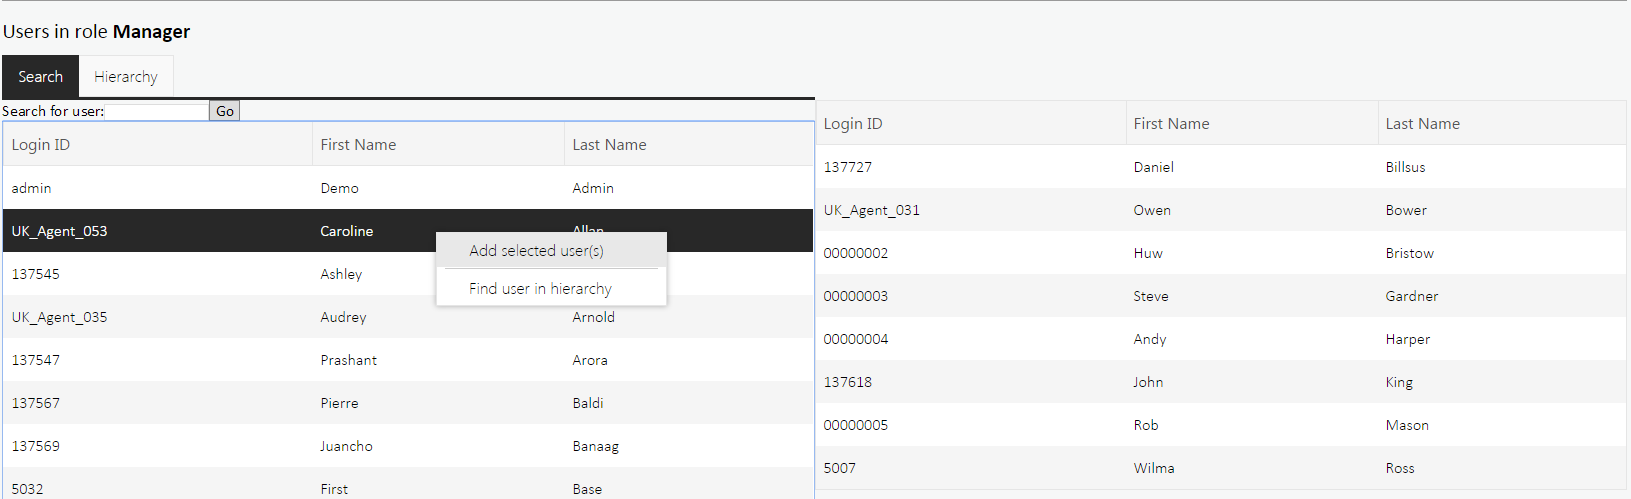1631x499 pixels.
Task: Choose Add selected user(s) from menu
Action: click(537, 251)
